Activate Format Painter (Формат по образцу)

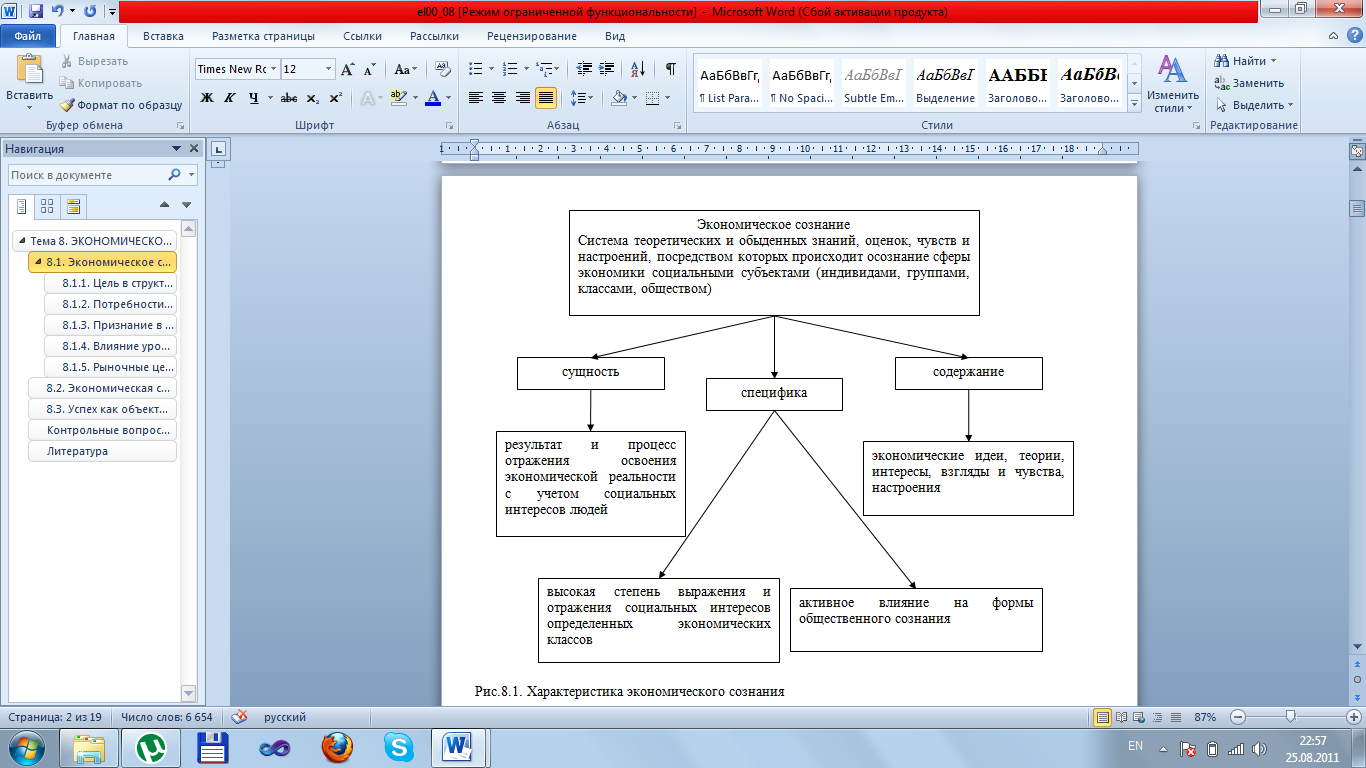[x=120, y=105]
